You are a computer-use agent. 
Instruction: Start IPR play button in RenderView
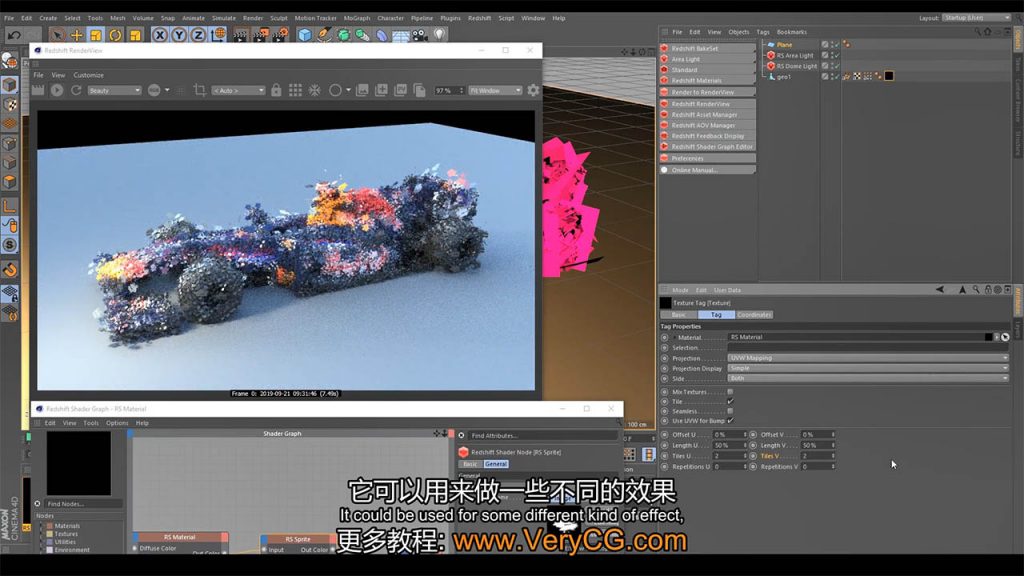(x=57, y=90)
